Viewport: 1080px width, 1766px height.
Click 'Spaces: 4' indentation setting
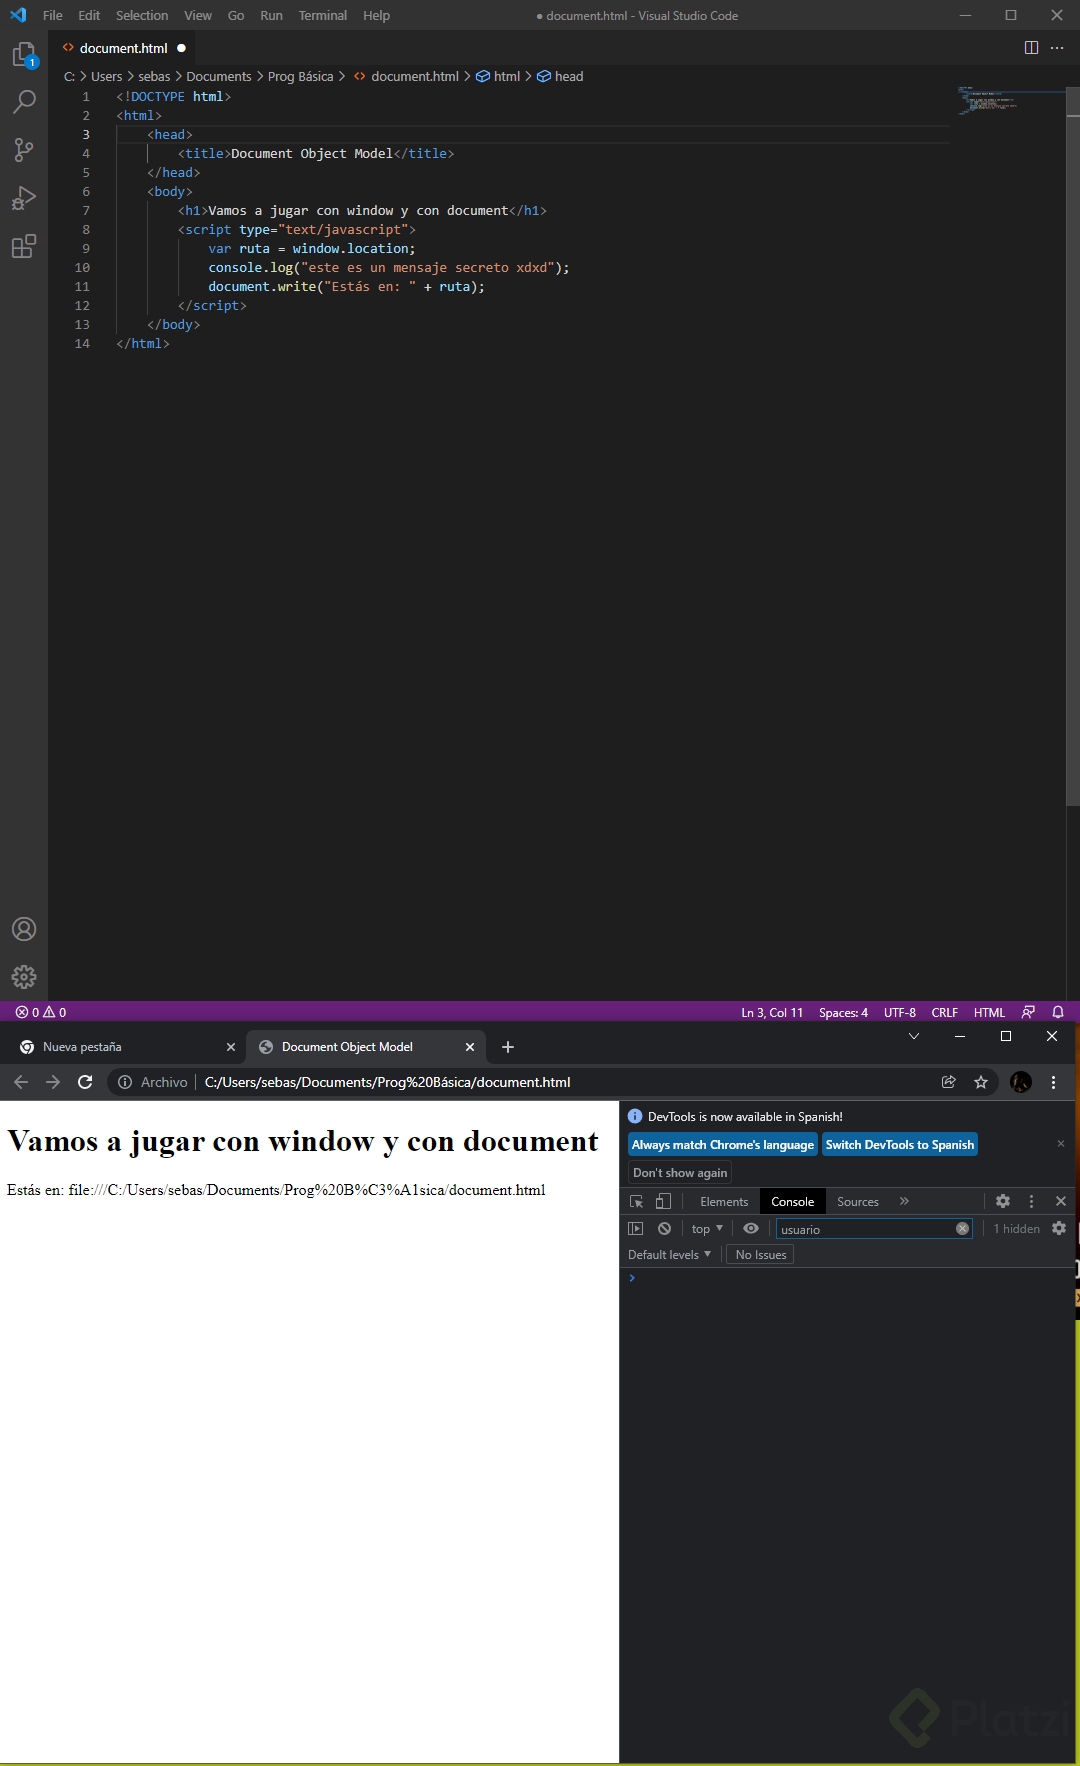pyautogui.click(x=843, y=1012)
